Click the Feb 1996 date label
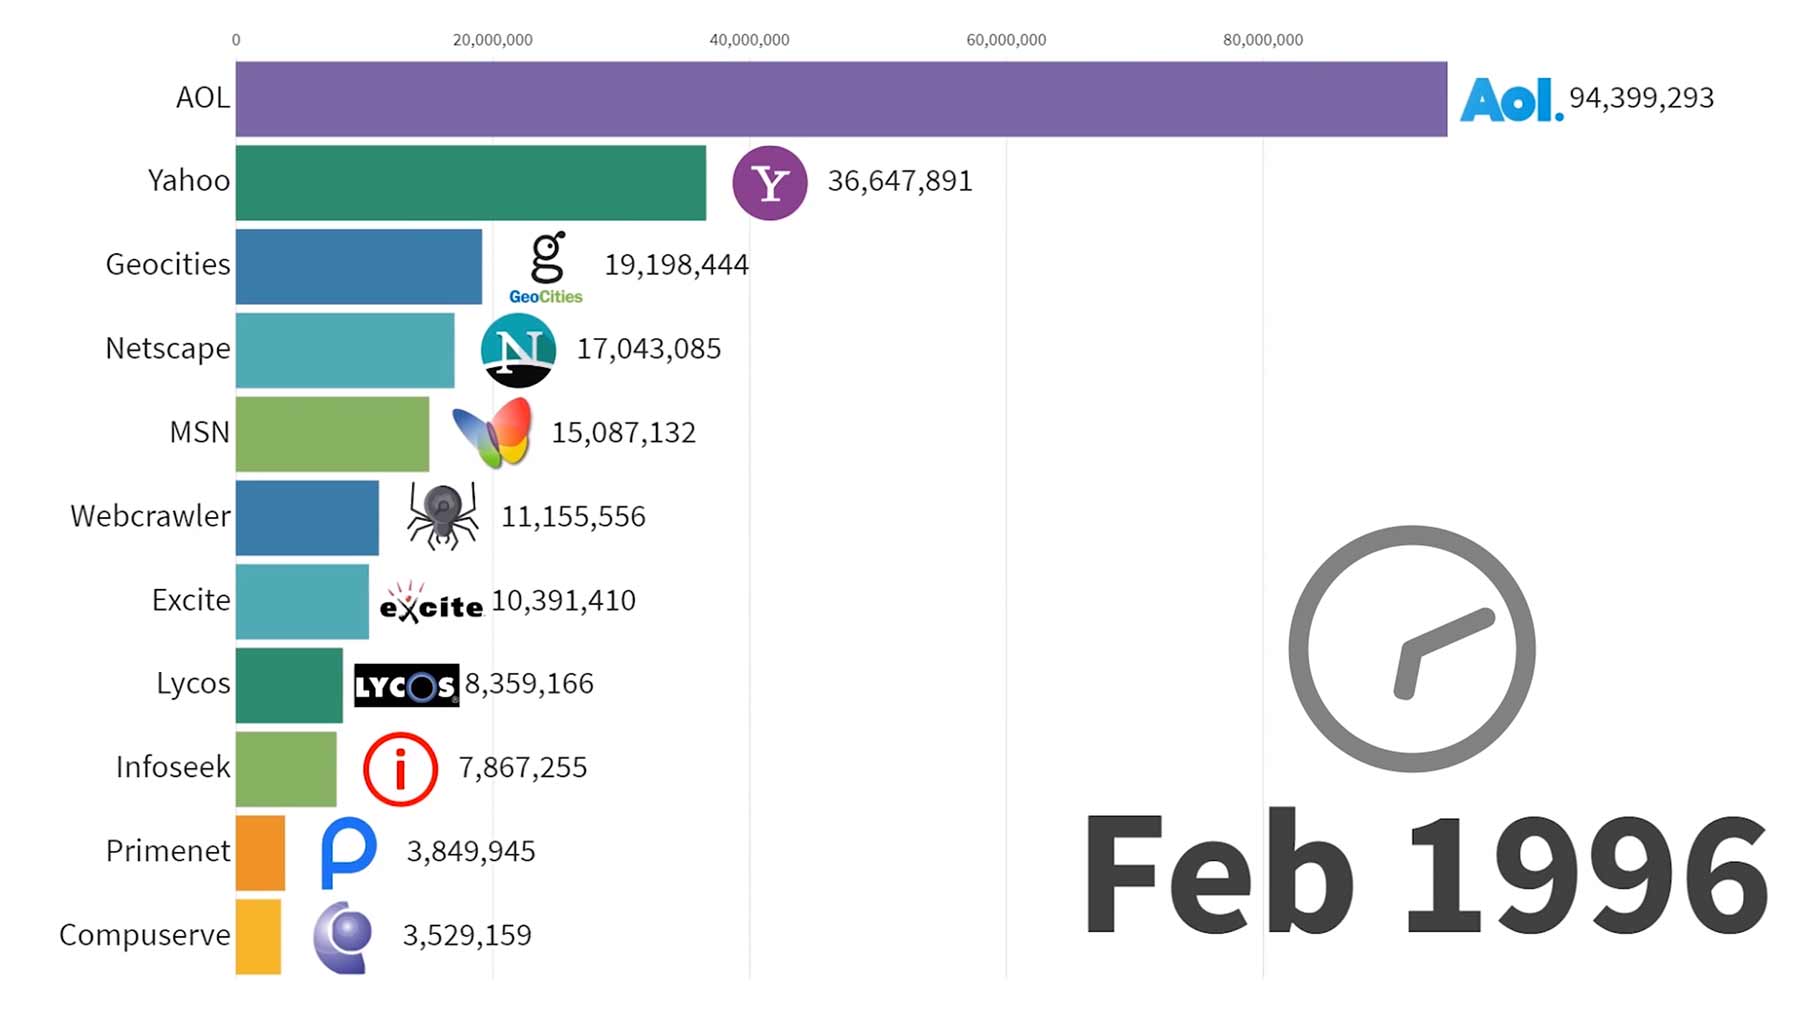Viewport: 1800px width, 1013px height. point(1425,875)
